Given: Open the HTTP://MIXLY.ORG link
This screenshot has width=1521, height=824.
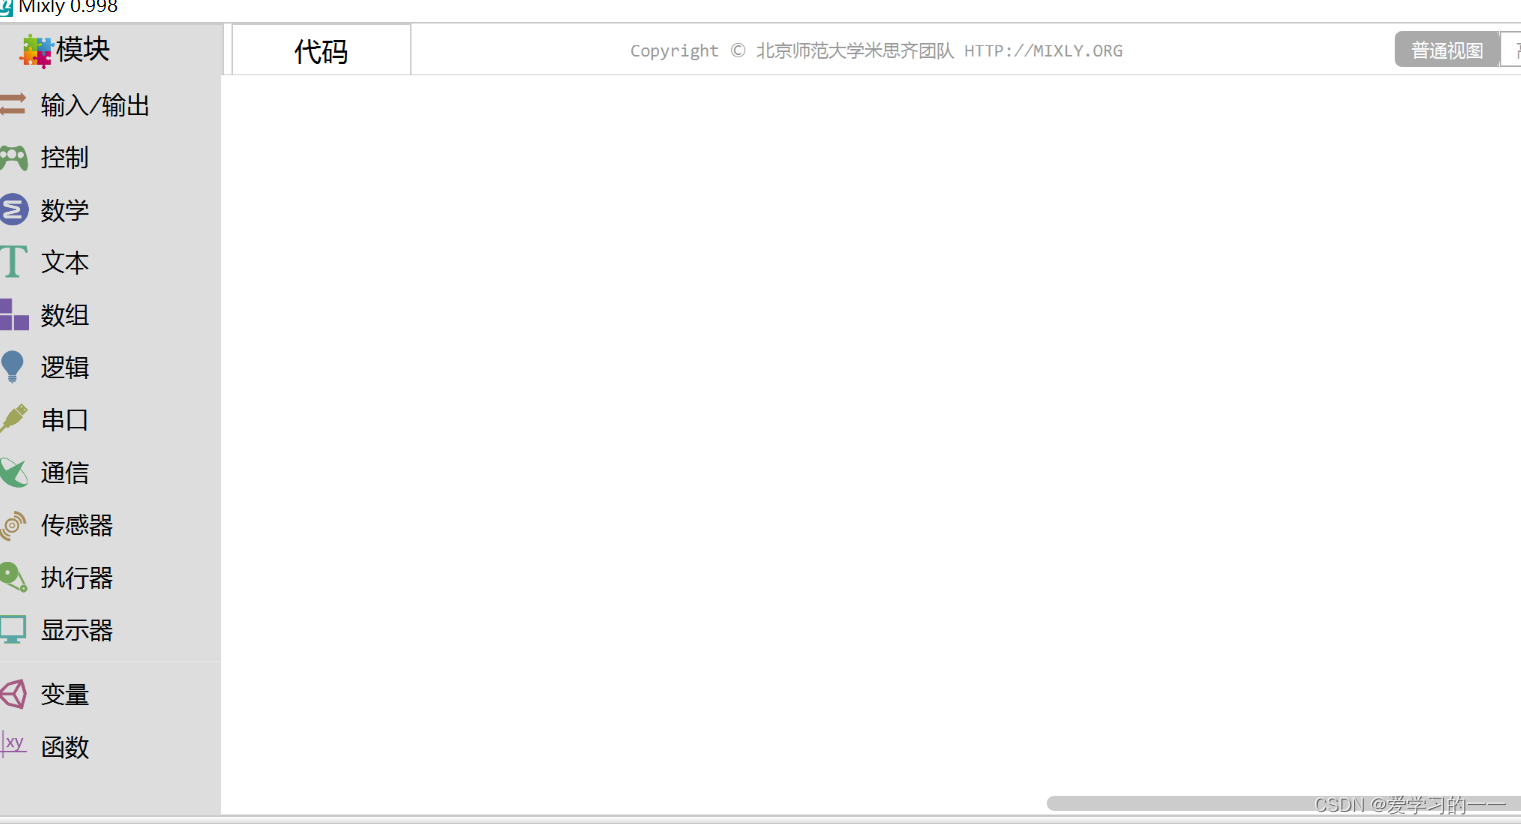Looking at the screenshot, I should coord(1043,50).
